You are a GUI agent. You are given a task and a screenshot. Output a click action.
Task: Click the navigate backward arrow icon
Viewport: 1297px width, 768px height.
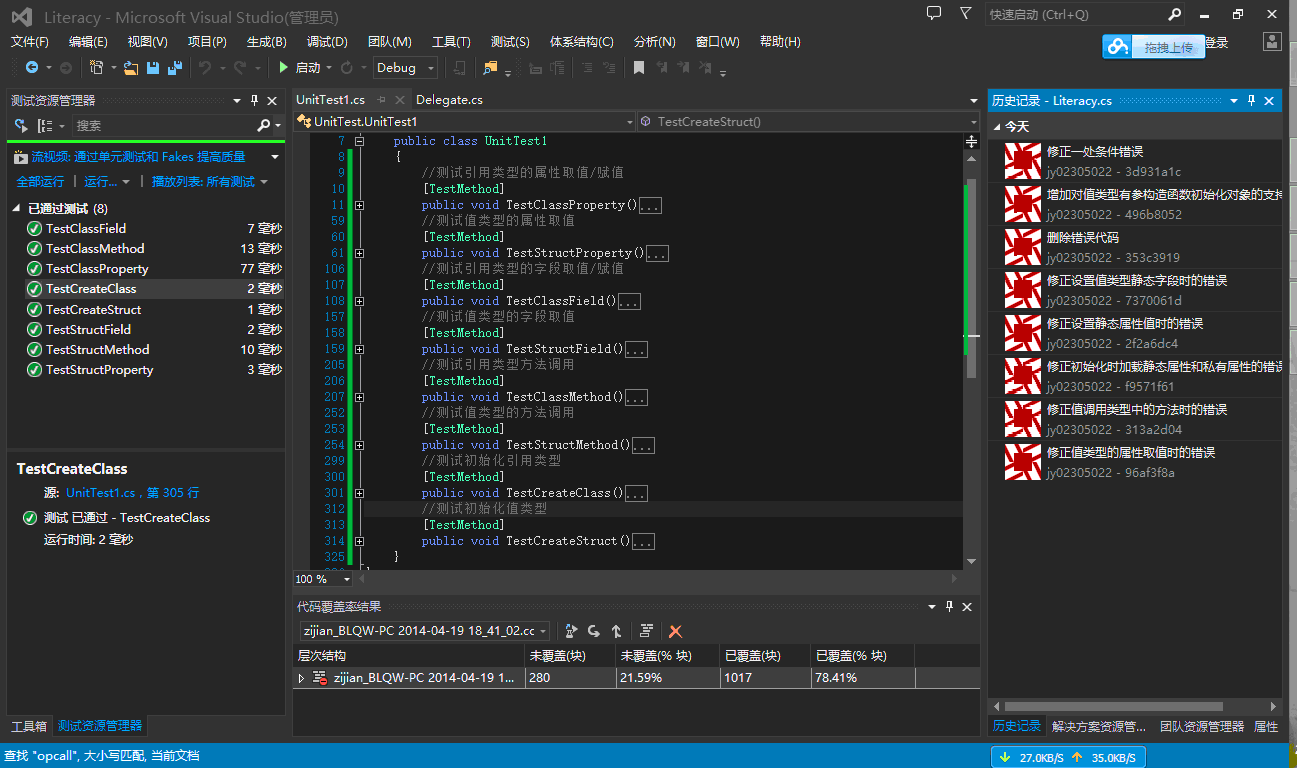[x=31, y=67]
